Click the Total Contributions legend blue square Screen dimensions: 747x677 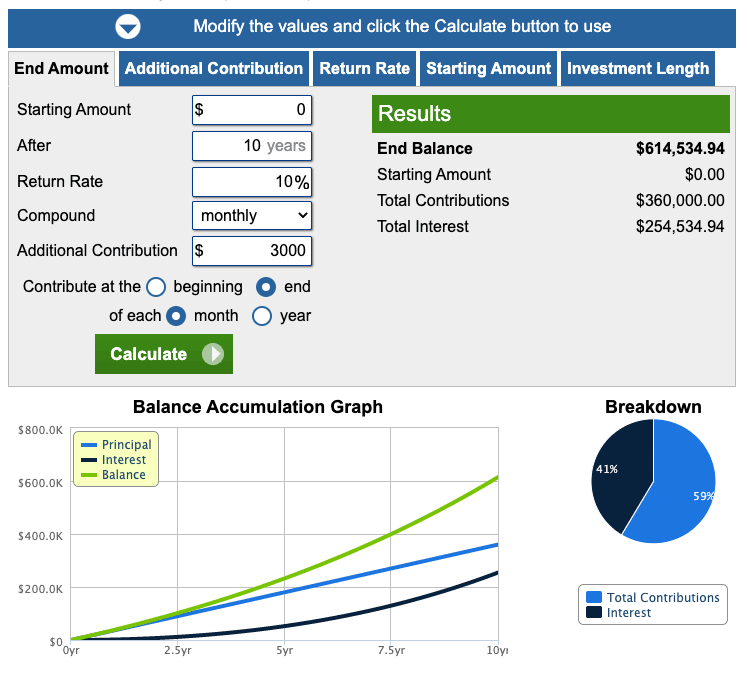(x=594, y=597)
